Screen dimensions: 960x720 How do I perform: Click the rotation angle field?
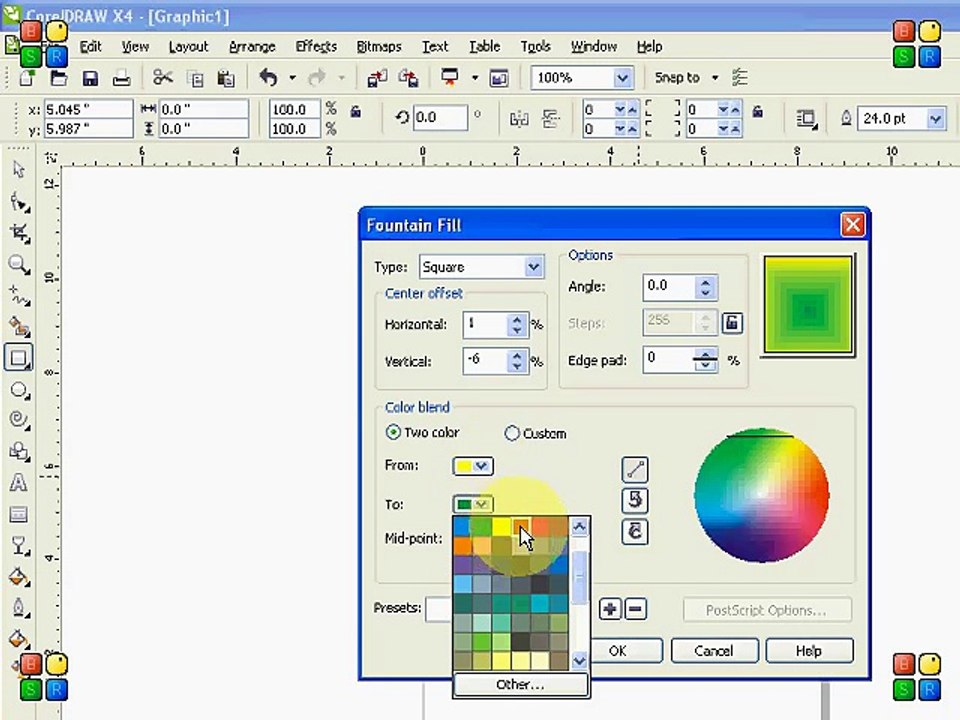(440, 118)
